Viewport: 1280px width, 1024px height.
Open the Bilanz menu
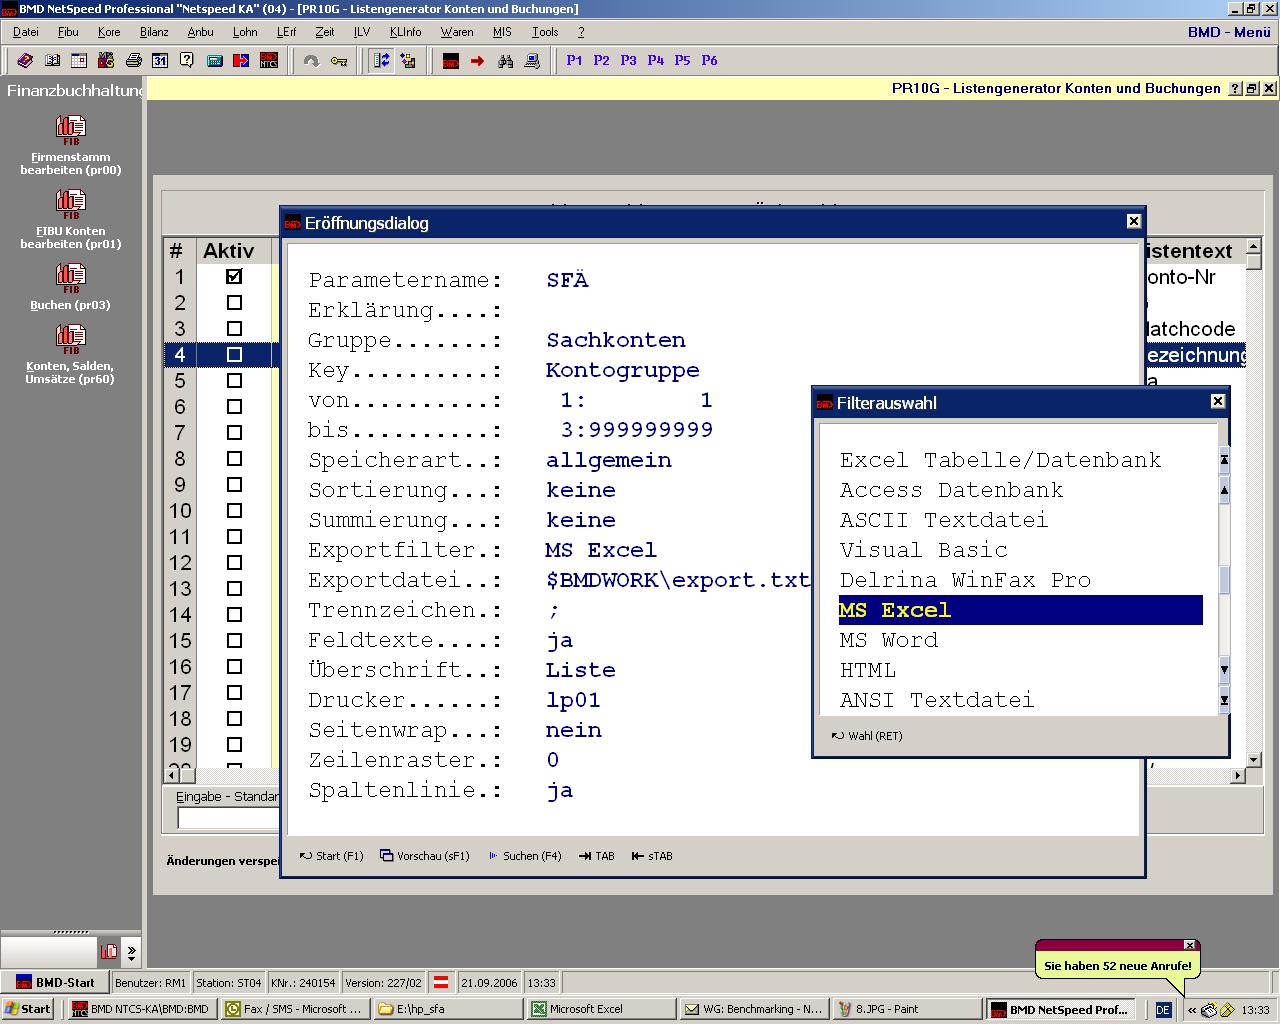click(x=154, y=32)
